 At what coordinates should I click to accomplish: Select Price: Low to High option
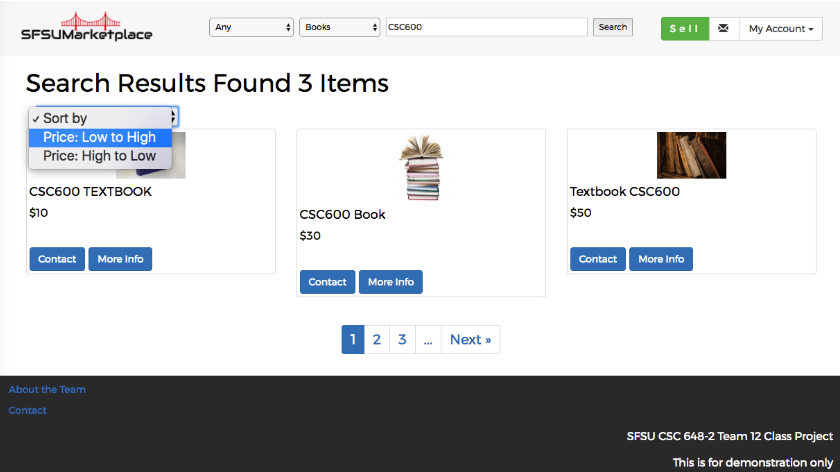pyautogui.click(x=100, y=137)
